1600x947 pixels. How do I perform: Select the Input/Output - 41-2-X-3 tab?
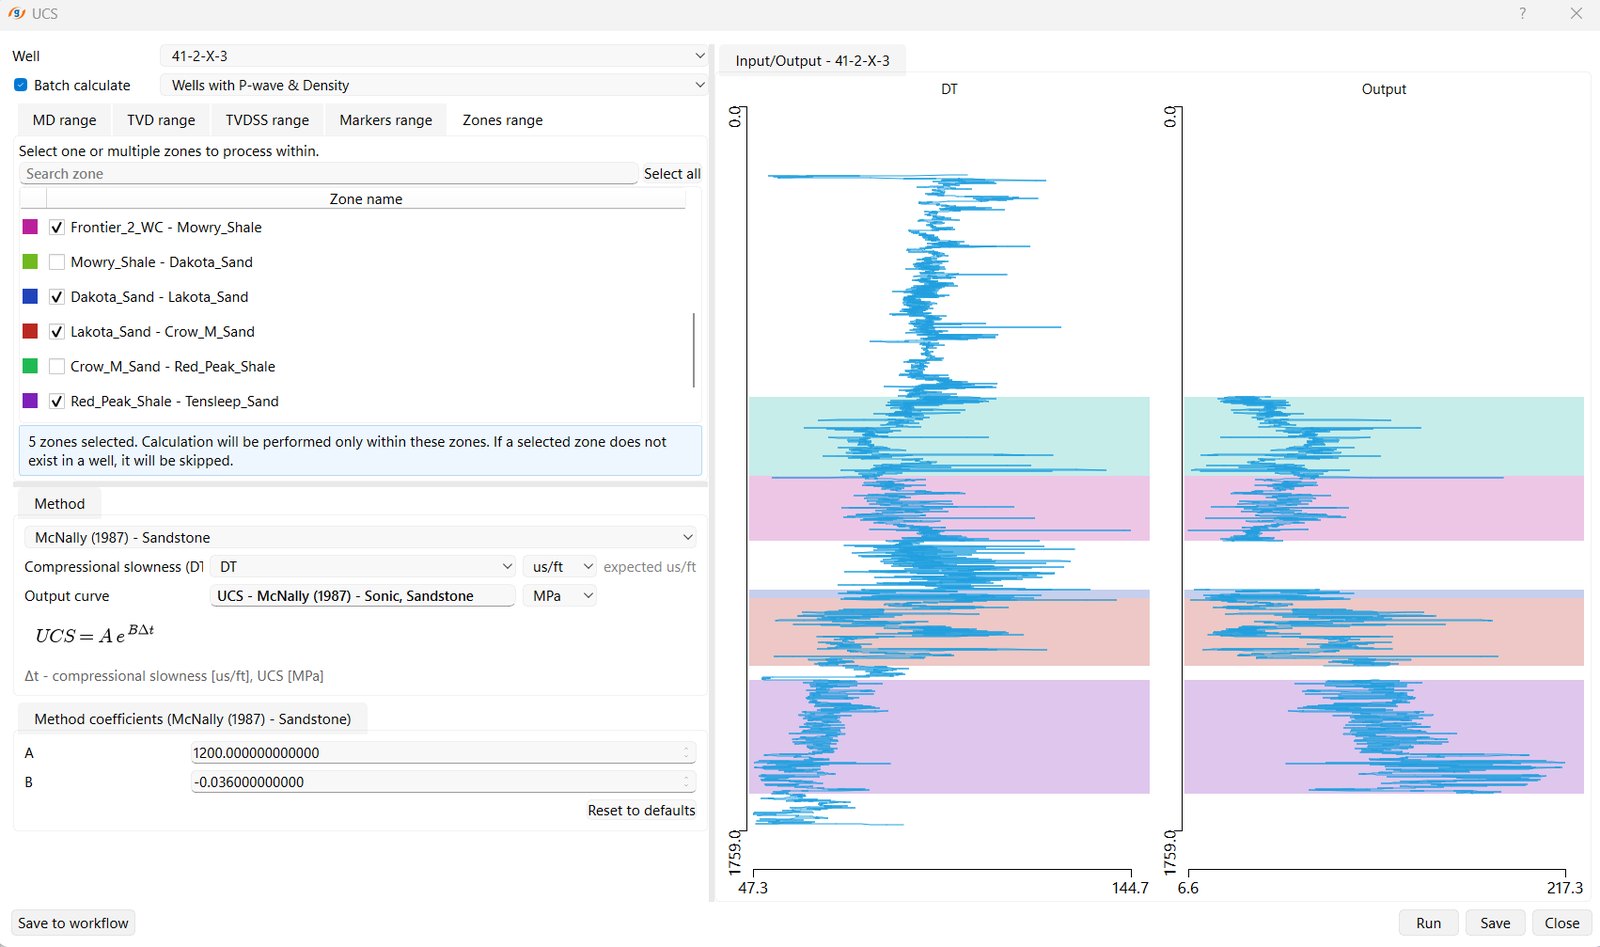812,60
